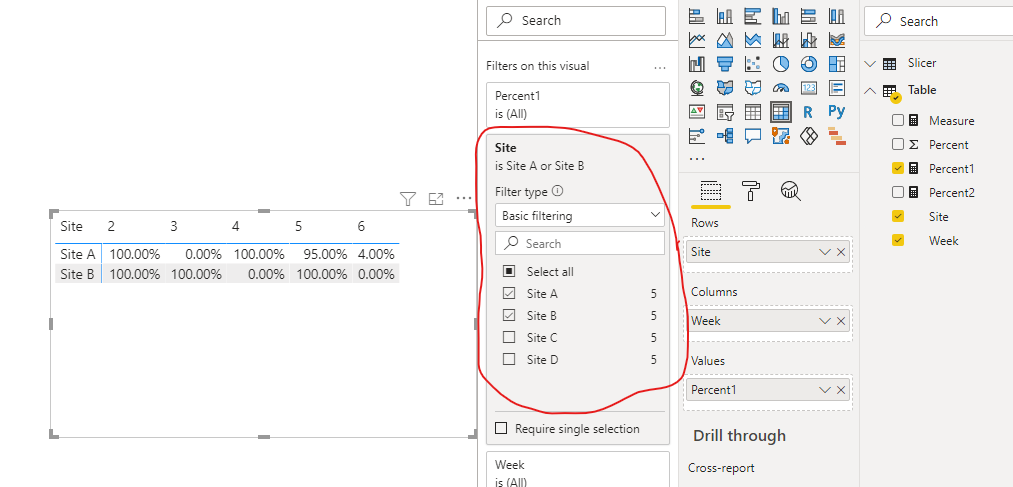Select the Slicer visualization icon
The image size is (1013, 487).
(x=725, y=112)
